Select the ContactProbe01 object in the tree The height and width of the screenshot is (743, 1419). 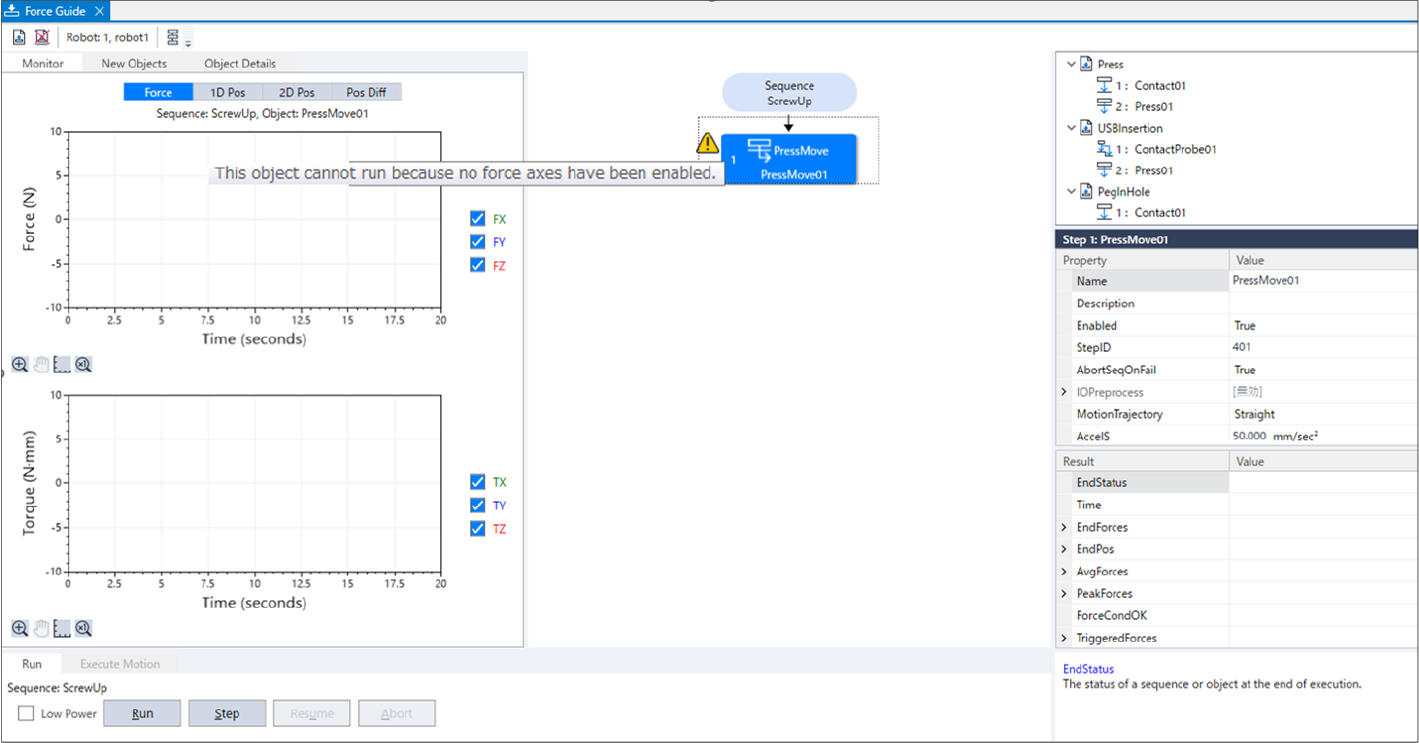[x=1175, y=149]
